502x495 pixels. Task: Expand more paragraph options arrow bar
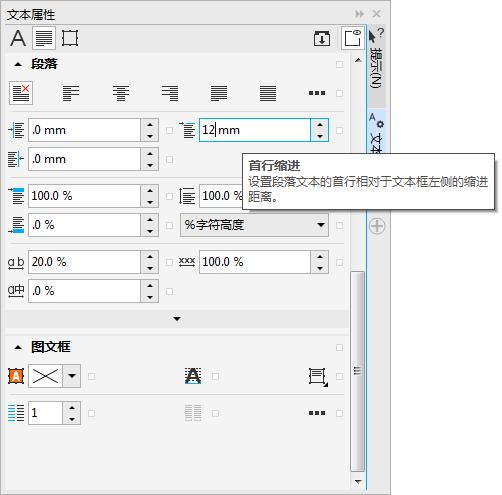tap(177, 319)
